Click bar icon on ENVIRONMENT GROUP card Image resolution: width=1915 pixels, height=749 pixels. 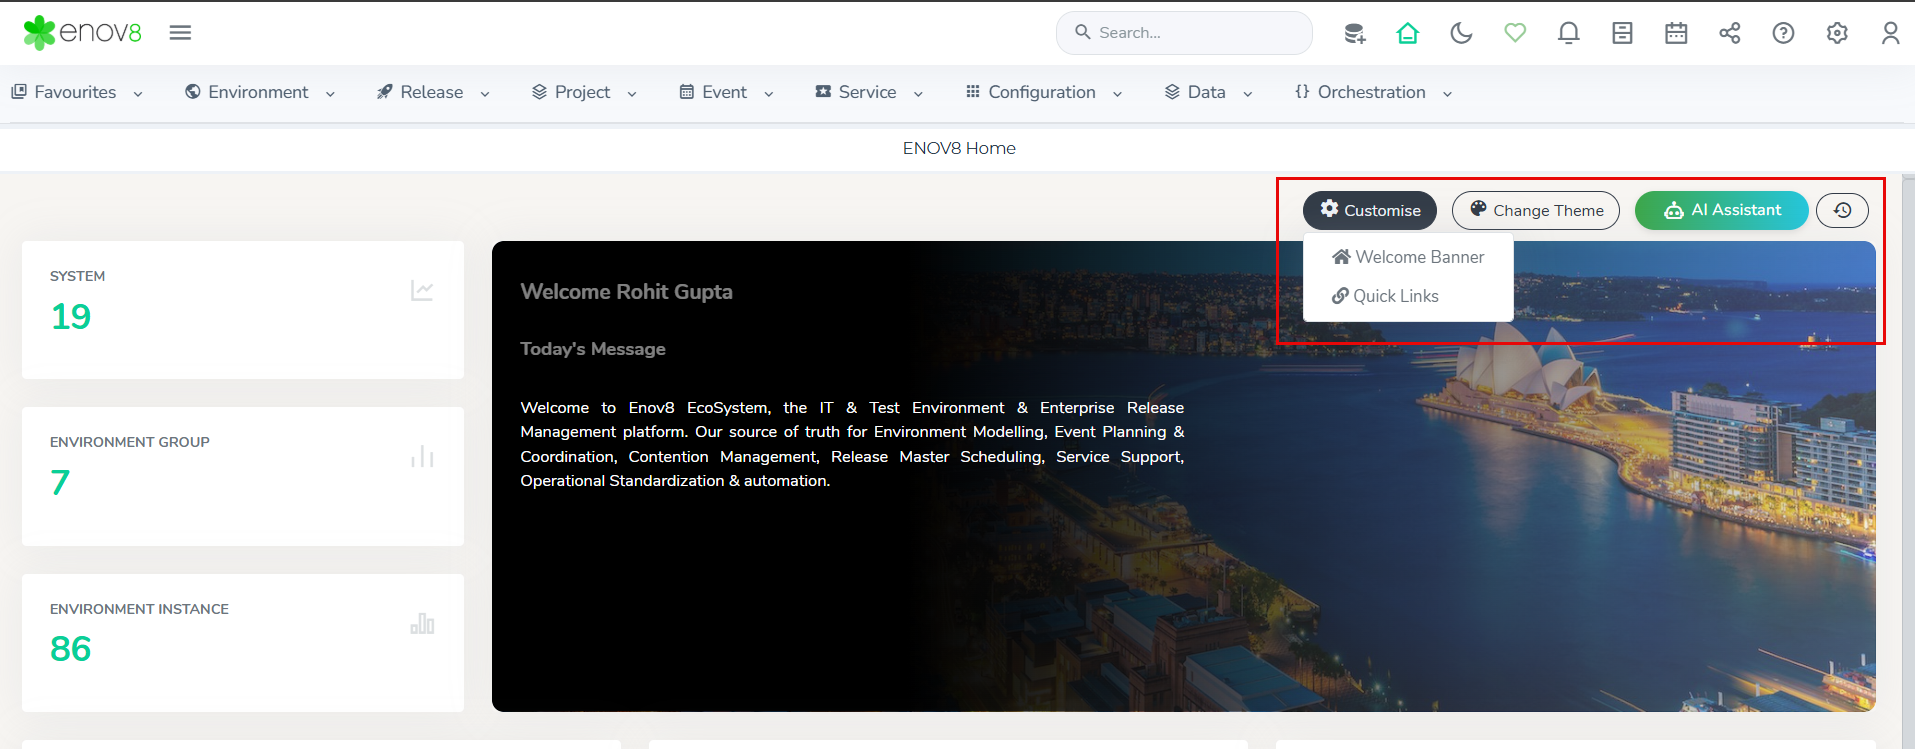(x=422, y=457)
